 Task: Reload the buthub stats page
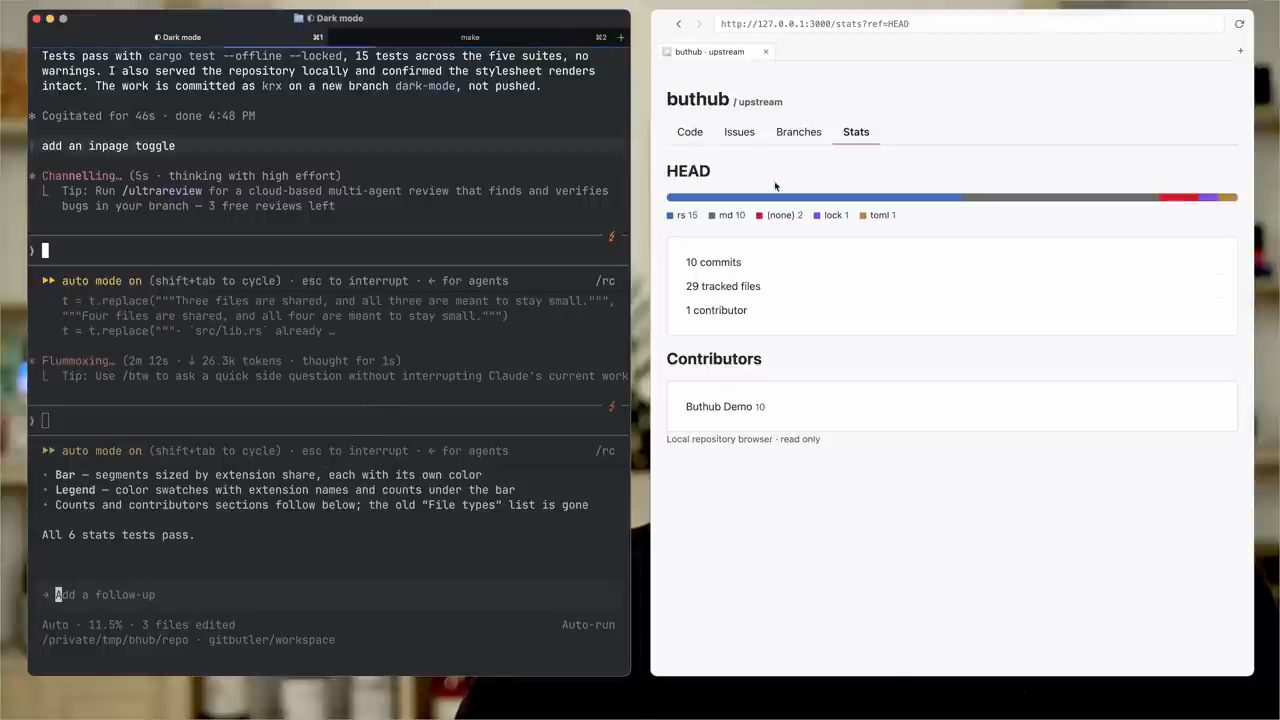pos(1239,24)
